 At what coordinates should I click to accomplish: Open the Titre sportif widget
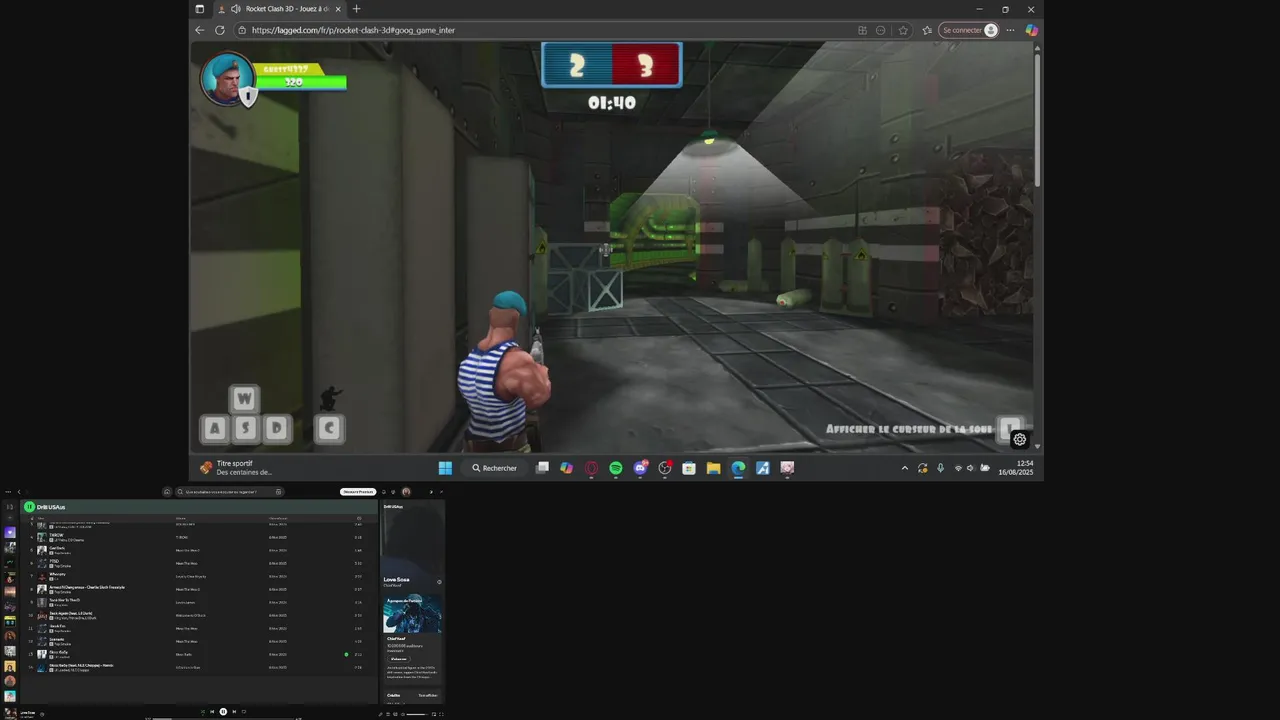point(236,468)
